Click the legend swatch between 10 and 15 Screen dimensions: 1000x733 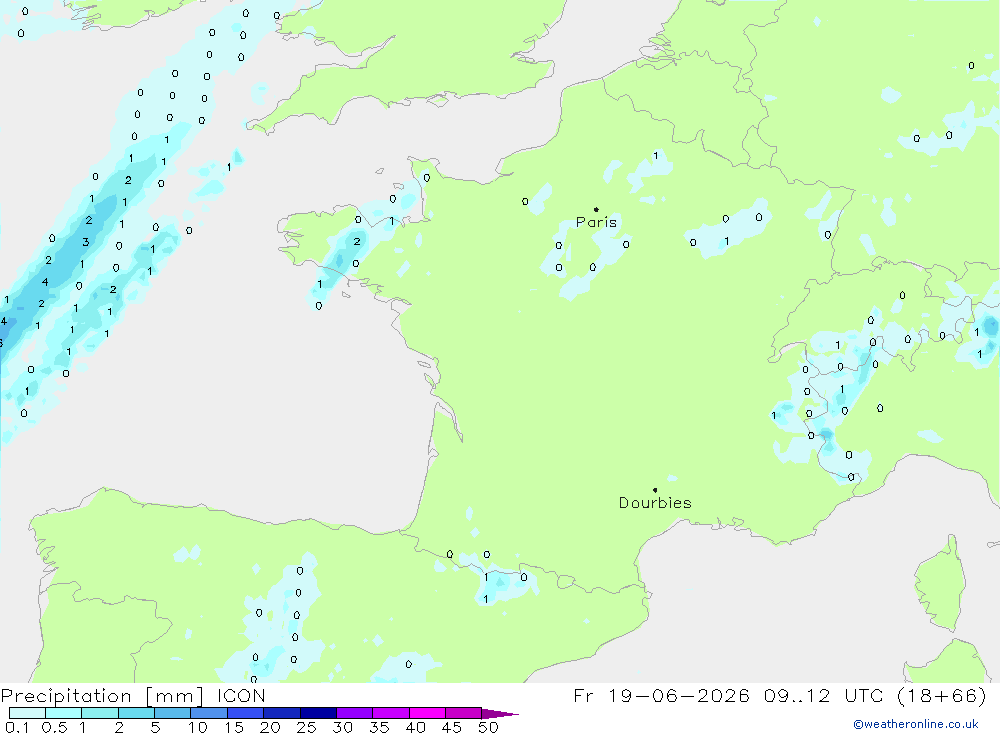point(209,713)
